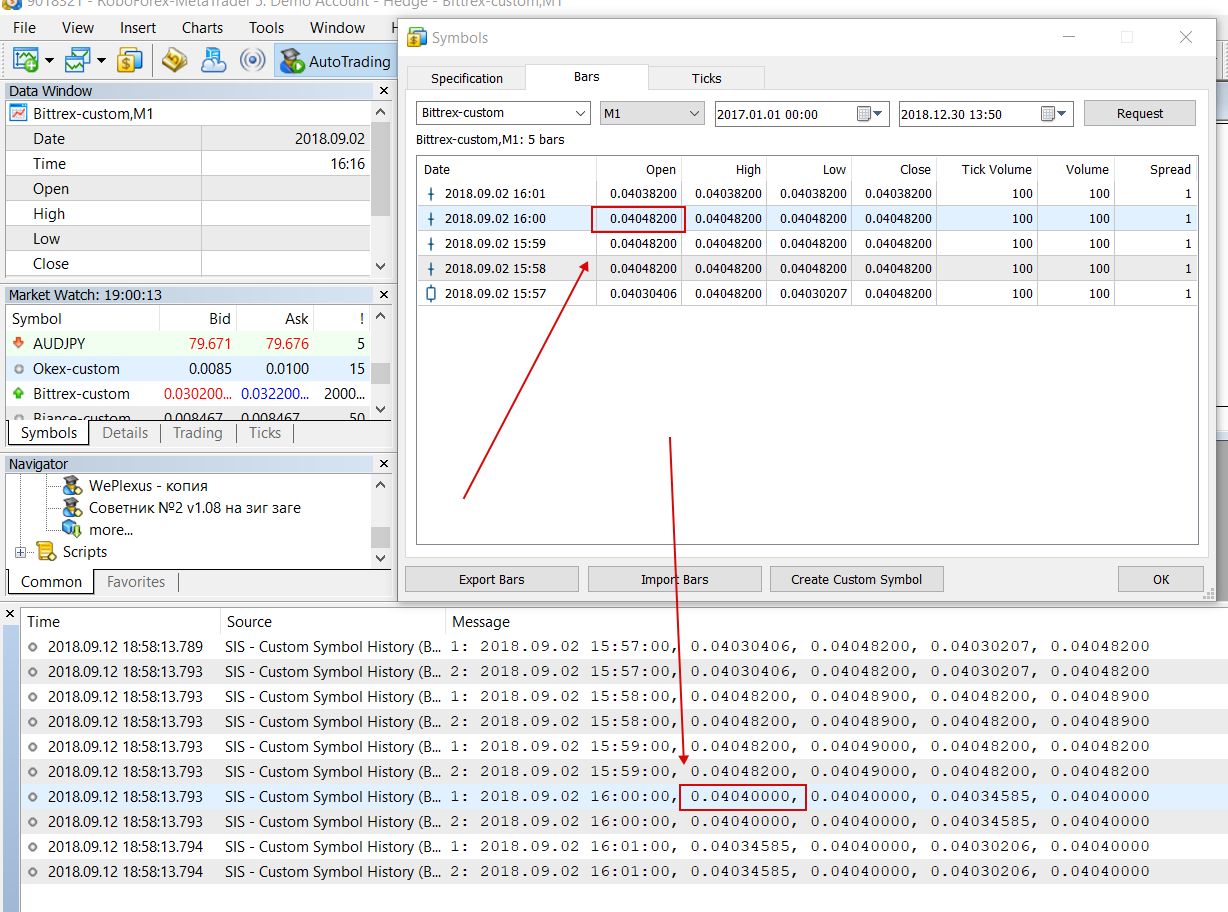1228x912 pixels.
Task: Click Import Bars
Action: click(x=675, y=579)
